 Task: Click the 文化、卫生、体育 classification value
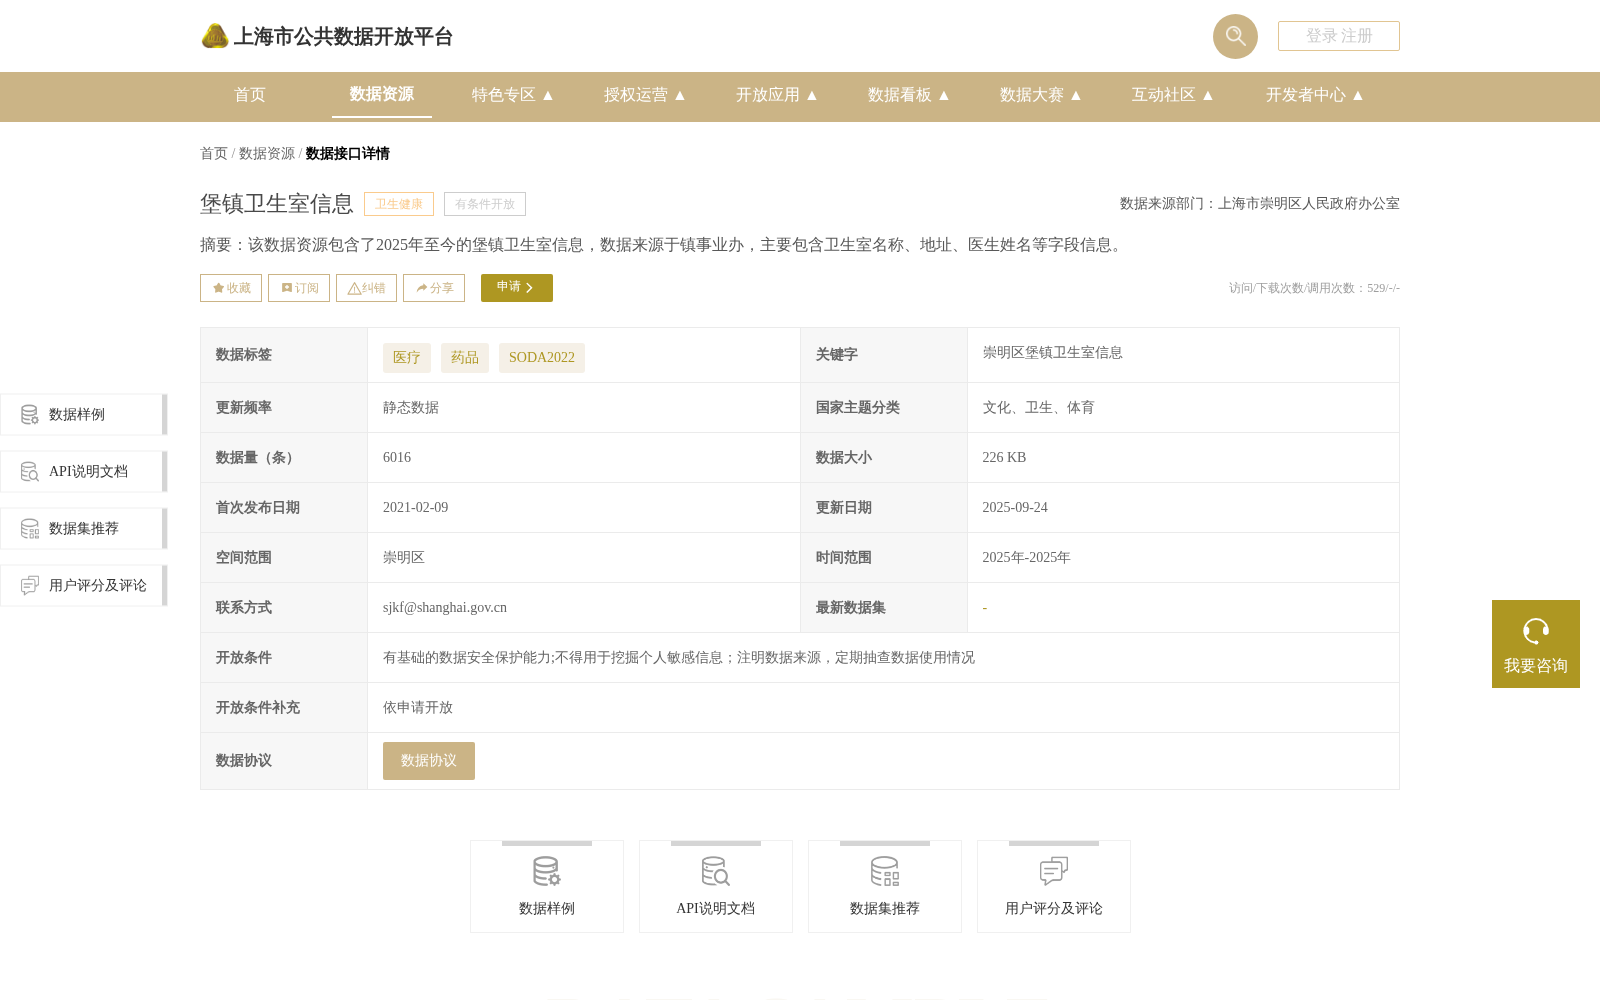1039,407
